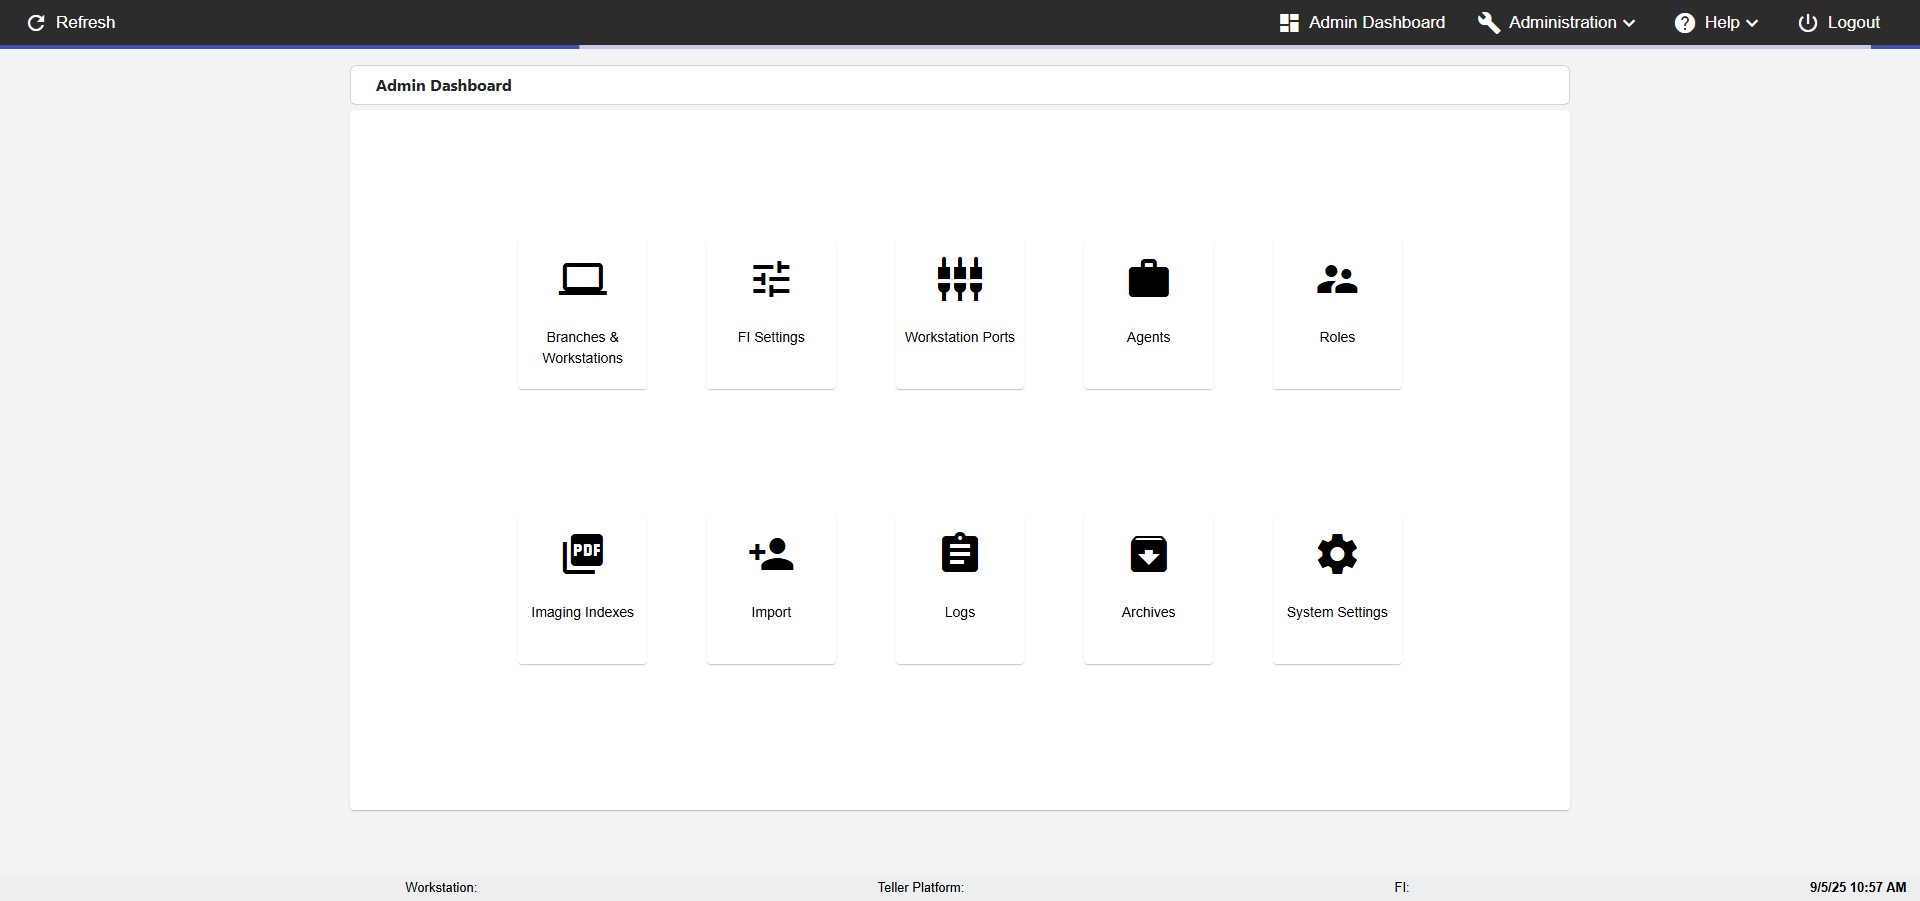Open the Import add-person icon
Screen dimensions: 1920x901
(x=771, y=554)
